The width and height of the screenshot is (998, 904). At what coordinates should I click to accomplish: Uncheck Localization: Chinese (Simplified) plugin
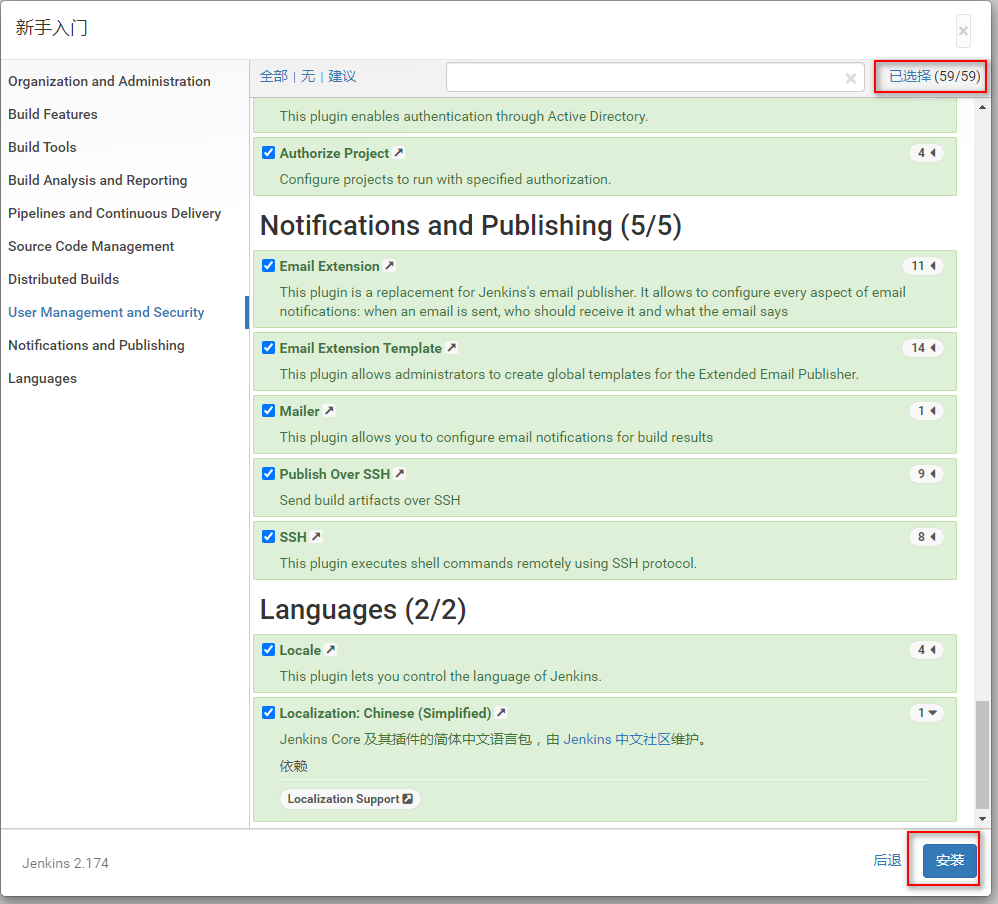(269, 713)
